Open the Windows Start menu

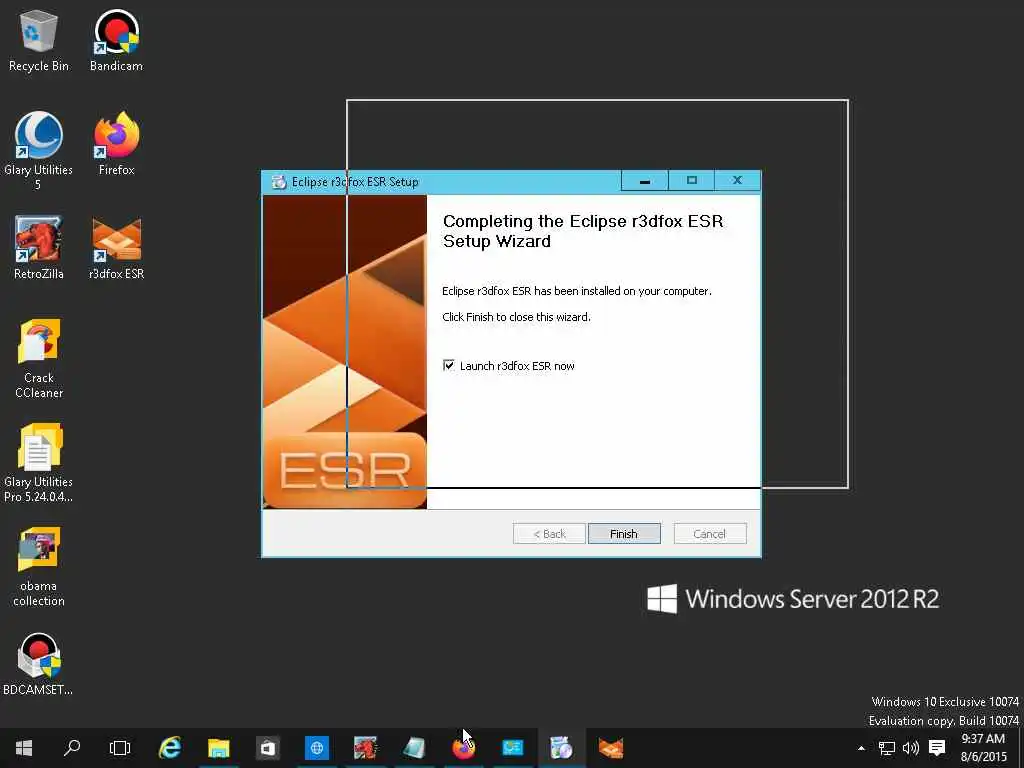24,748
